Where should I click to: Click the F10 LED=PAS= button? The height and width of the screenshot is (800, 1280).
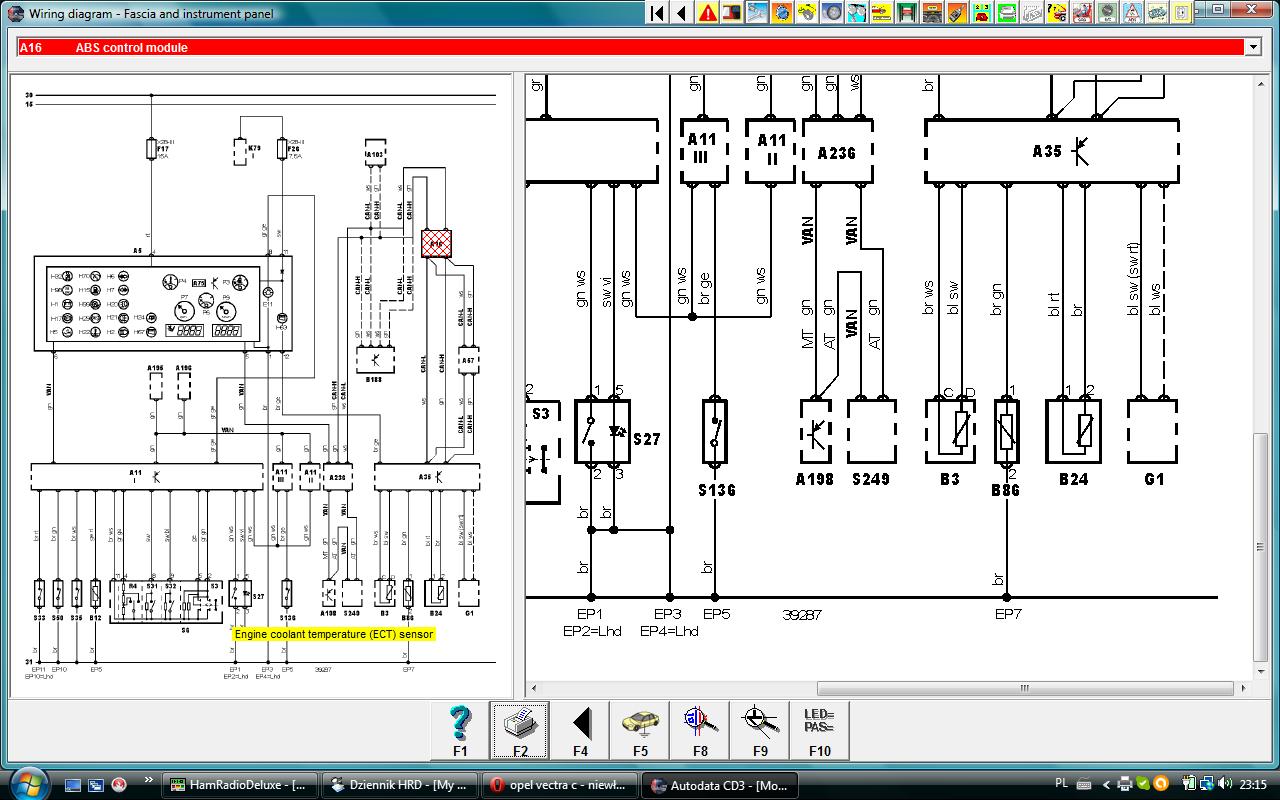820,730
